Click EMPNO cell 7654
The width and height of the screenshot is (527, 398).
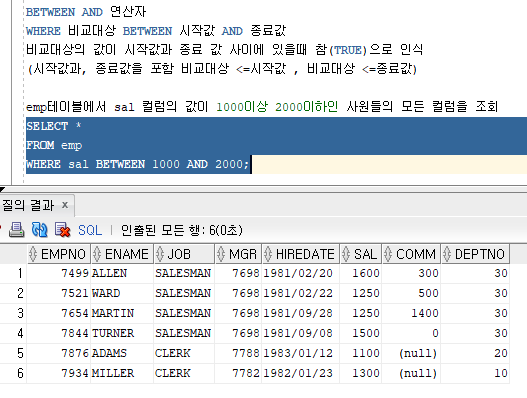[x=58, y=313]
